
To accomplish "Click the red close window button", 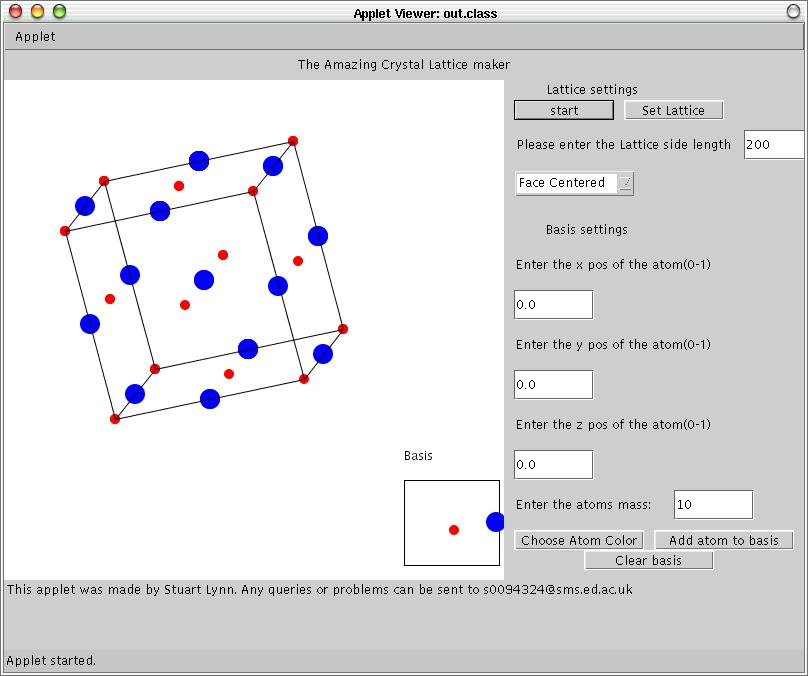I will point(15,12).
